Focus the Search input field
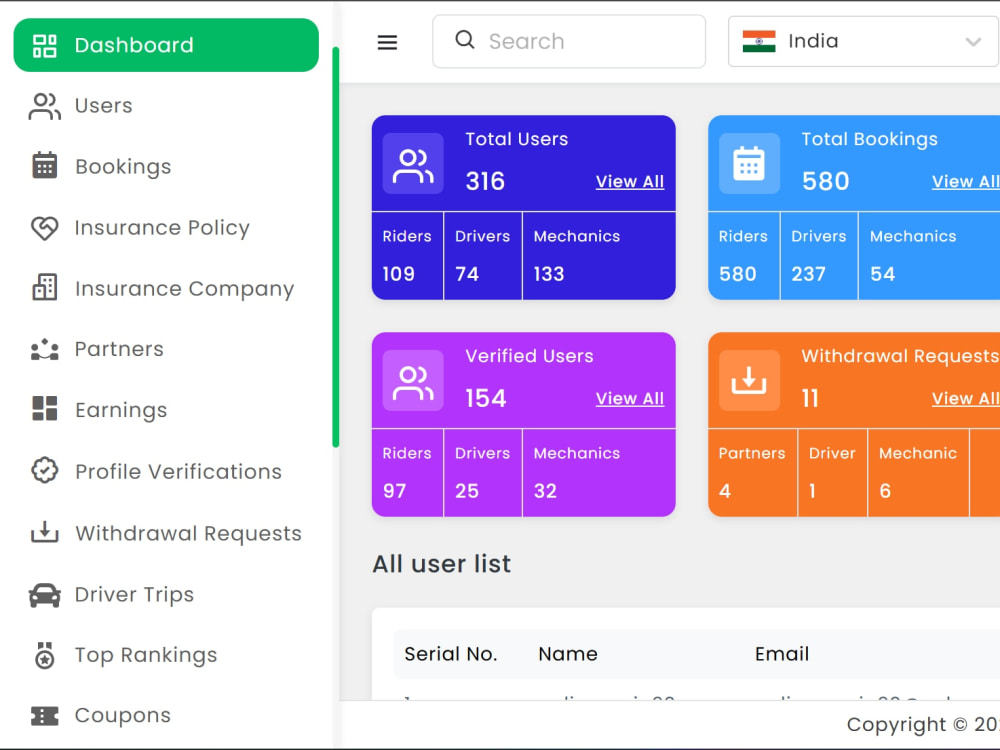 [x=569, y=41]
